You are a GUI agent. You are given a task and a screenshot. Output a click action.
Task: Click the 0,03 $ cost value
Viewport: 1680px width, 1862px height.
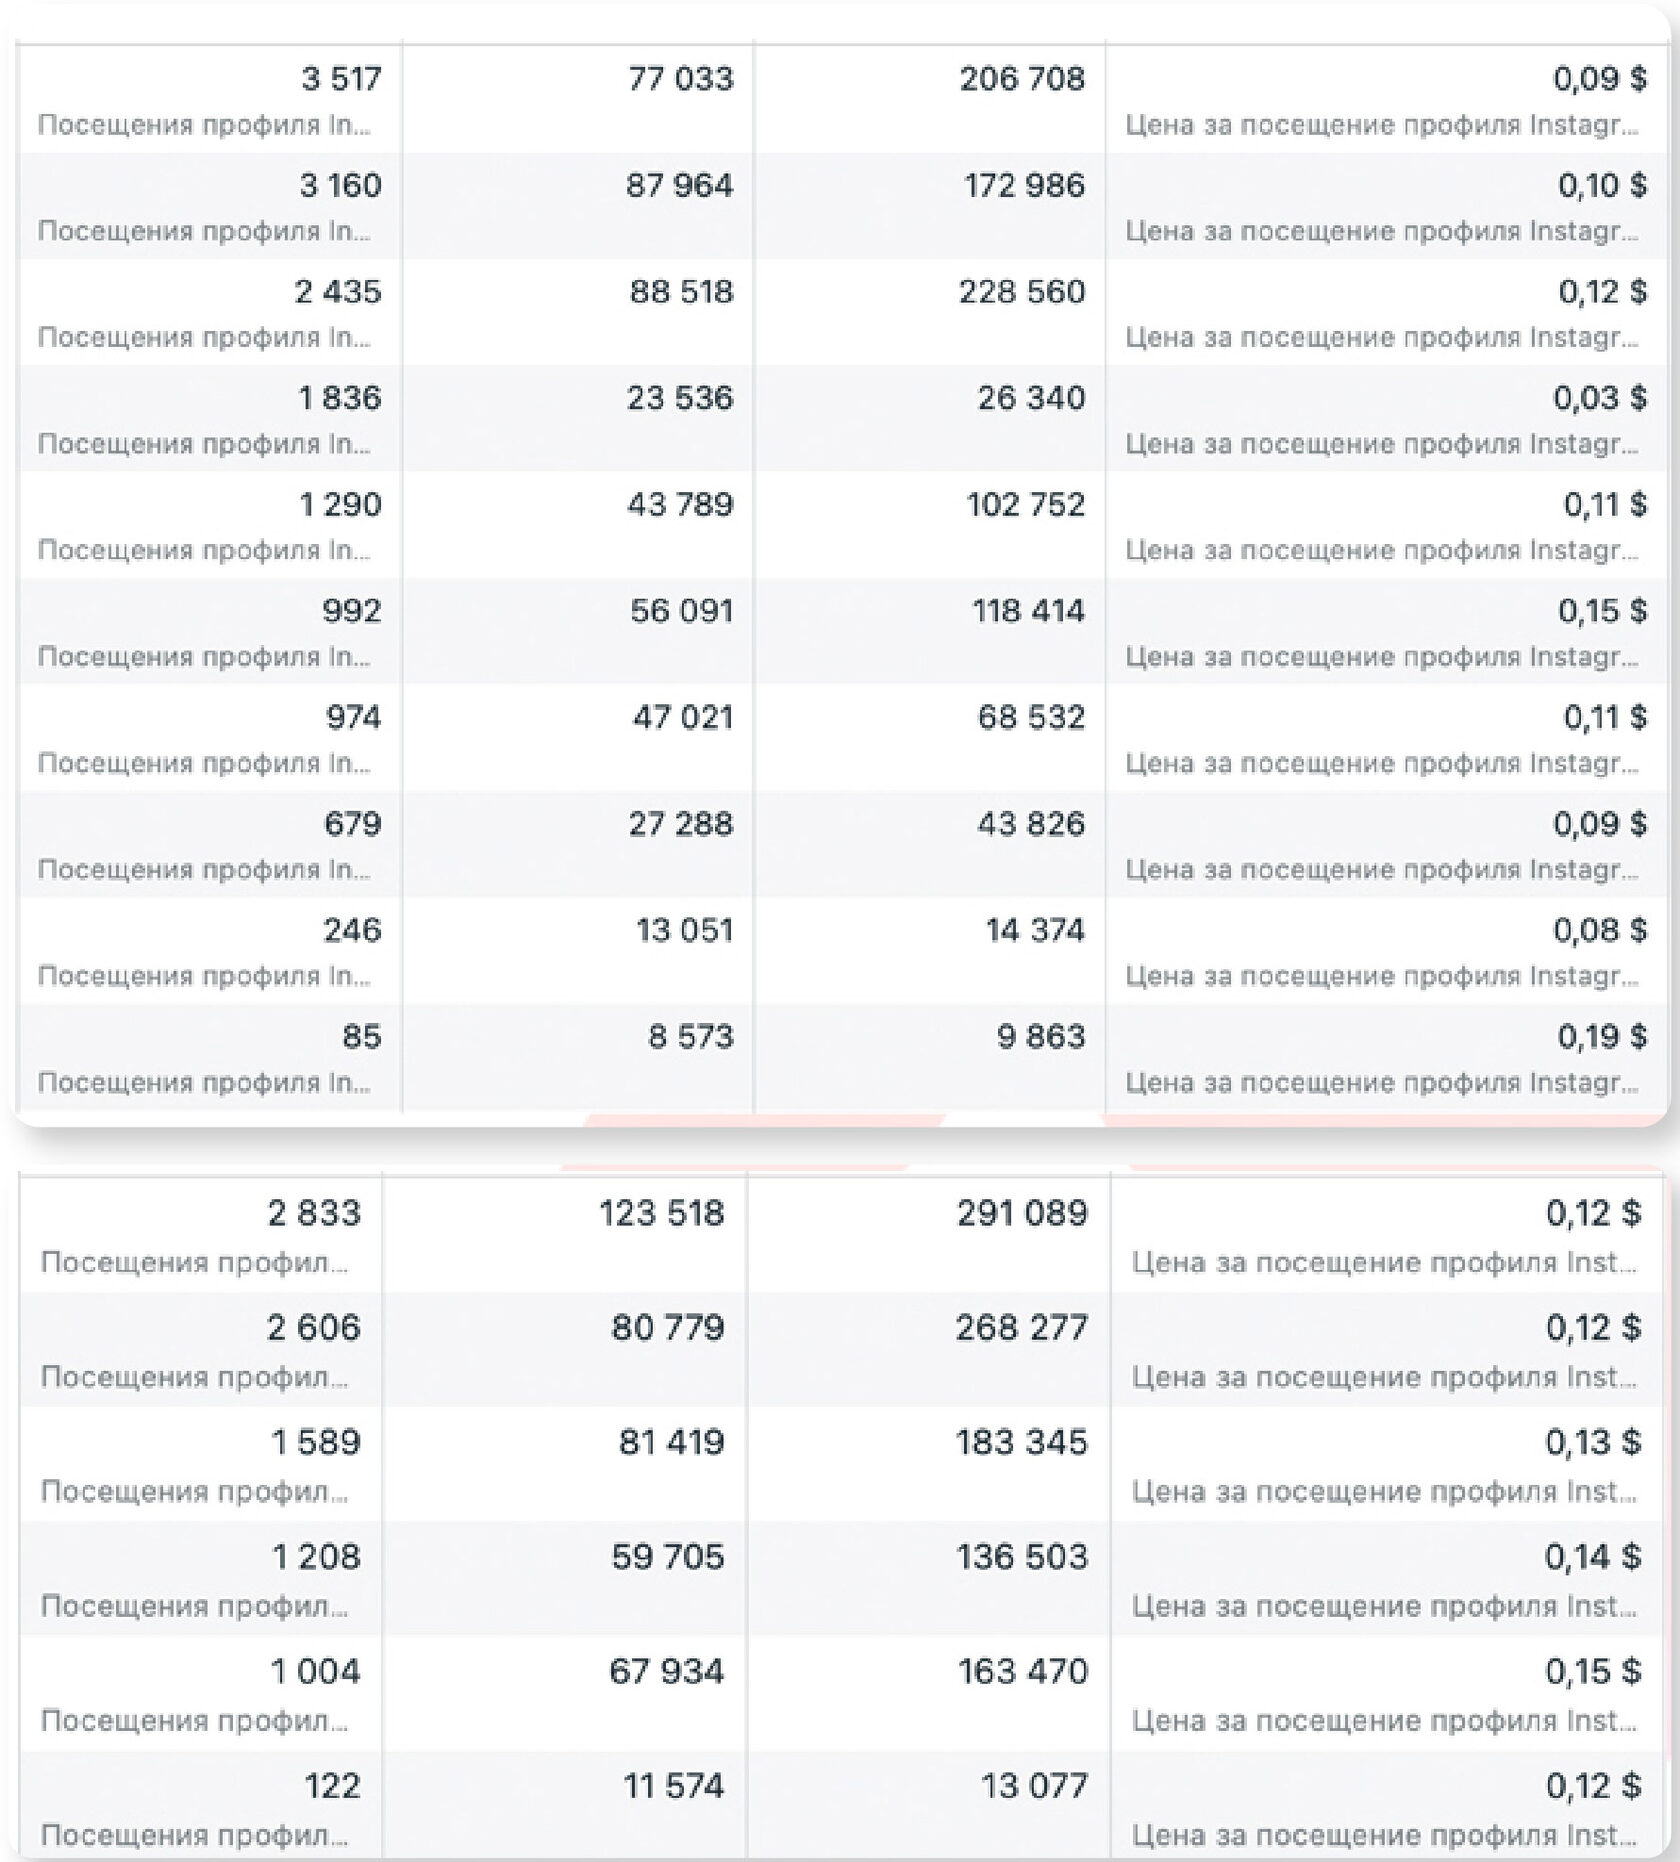pyautogui.click(x=1600, y=398)
